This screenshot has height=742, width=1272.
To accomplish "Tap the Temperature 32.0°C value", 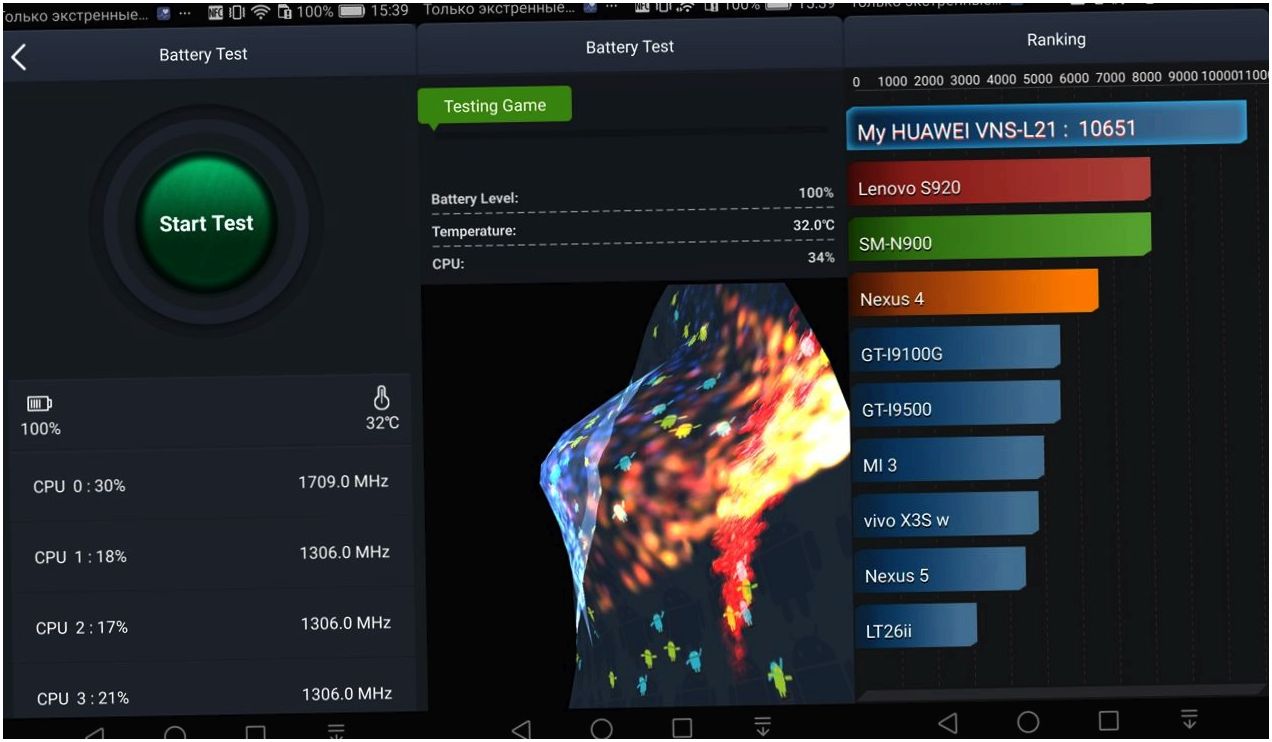I will pos(814,225).
